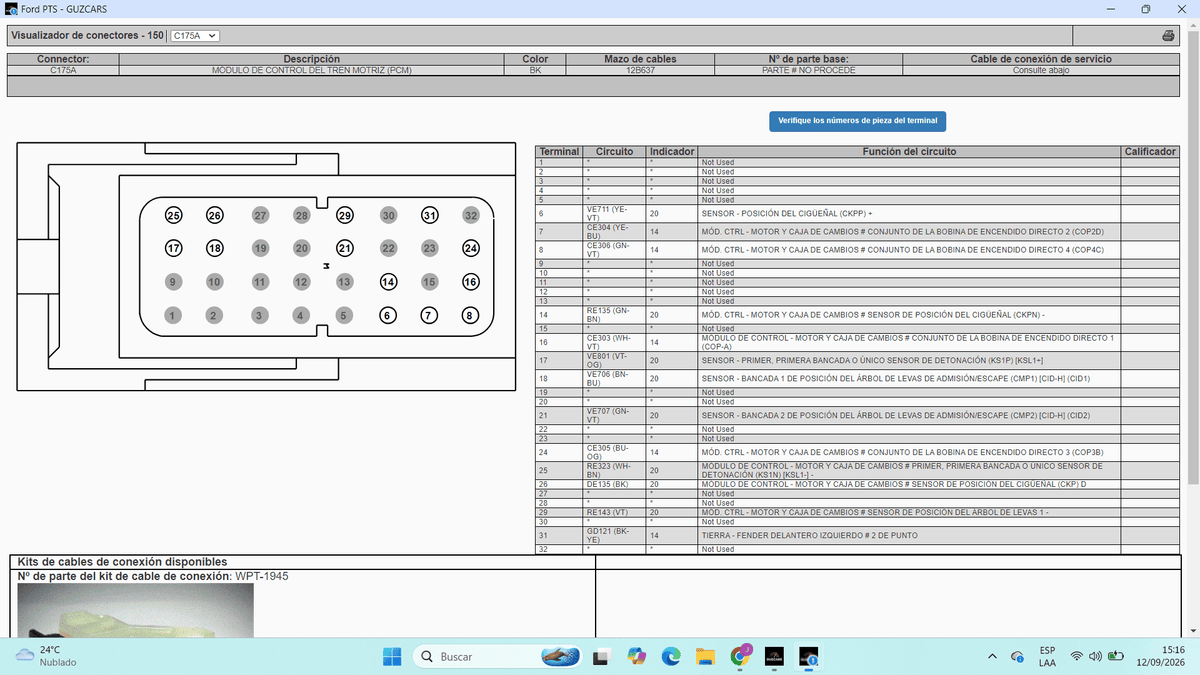Click the grayed pin 27 in the diagram
Screen dimensions: 1200x675
(x=260, y=215)
